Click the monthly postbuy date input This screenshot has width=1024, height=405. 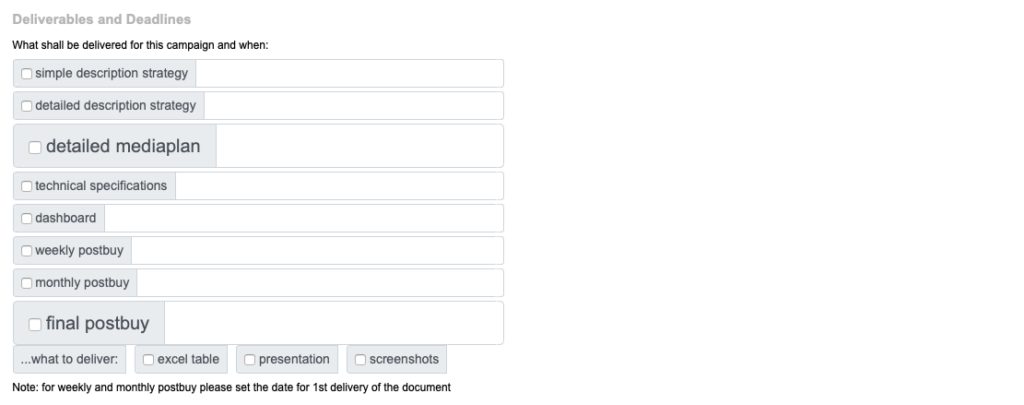(320, 283)
